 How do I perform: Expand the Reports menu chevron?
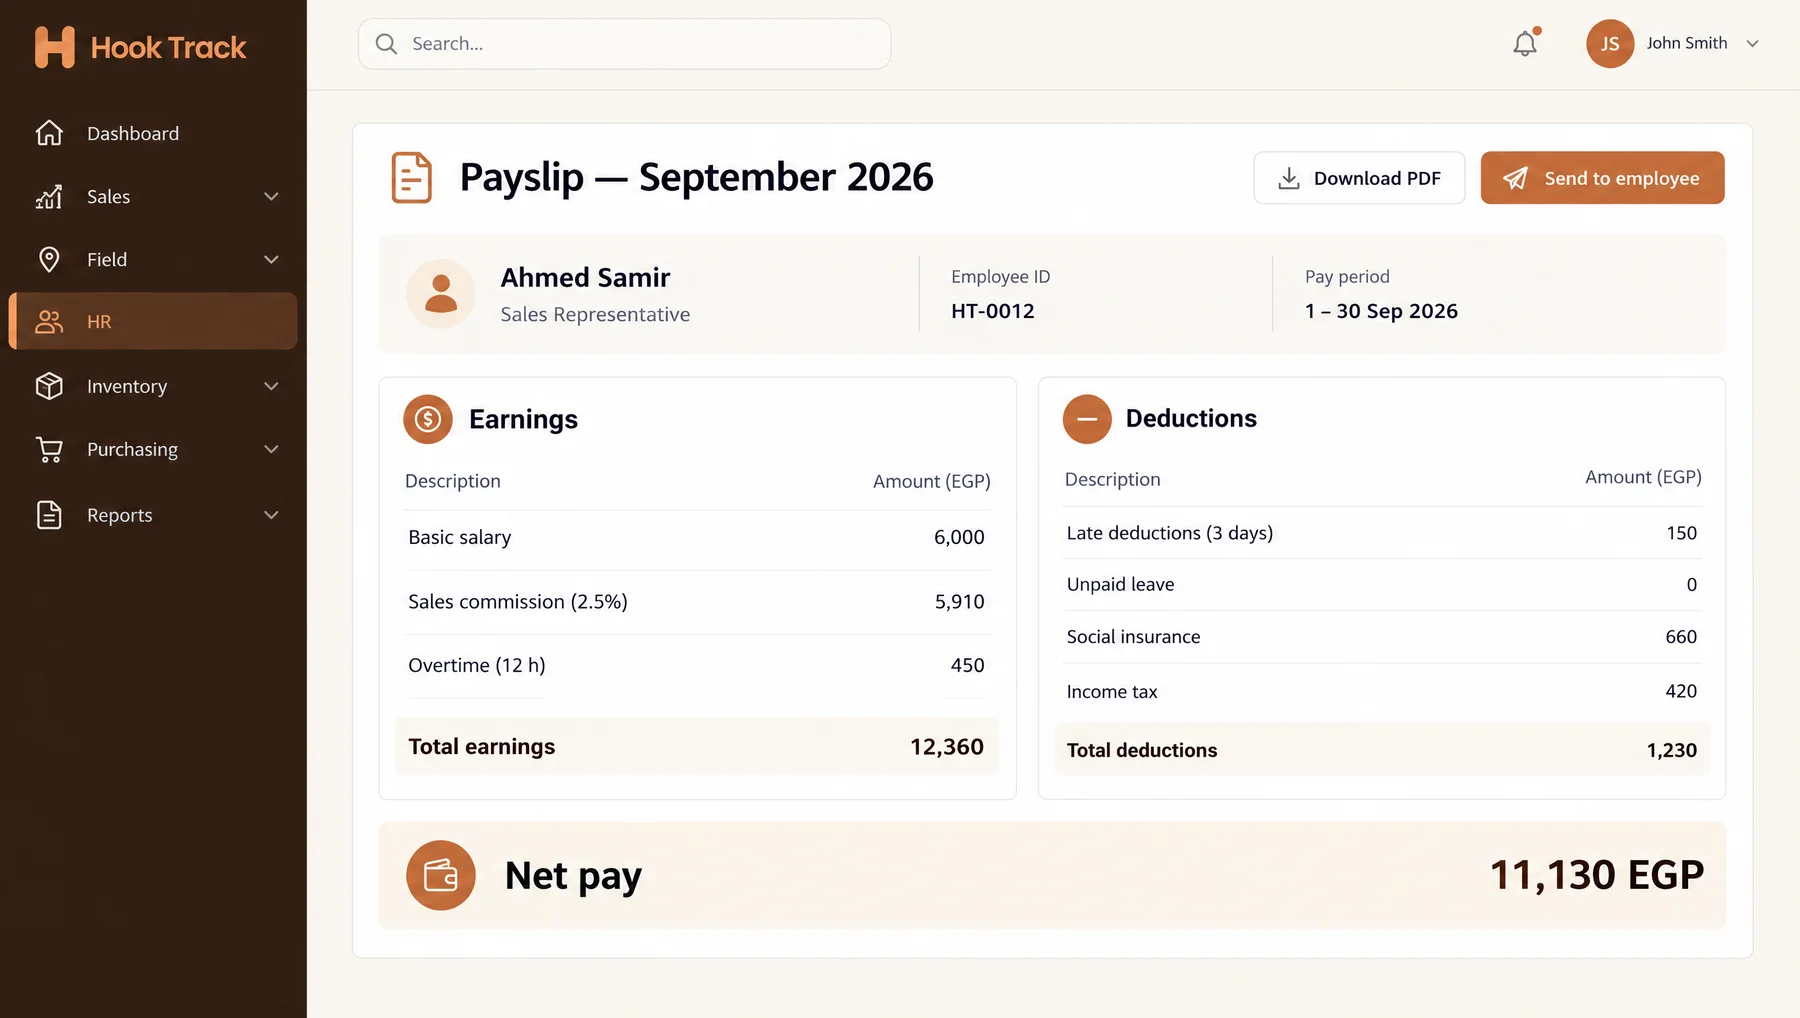pyautogui.click(x=271, y=515)
